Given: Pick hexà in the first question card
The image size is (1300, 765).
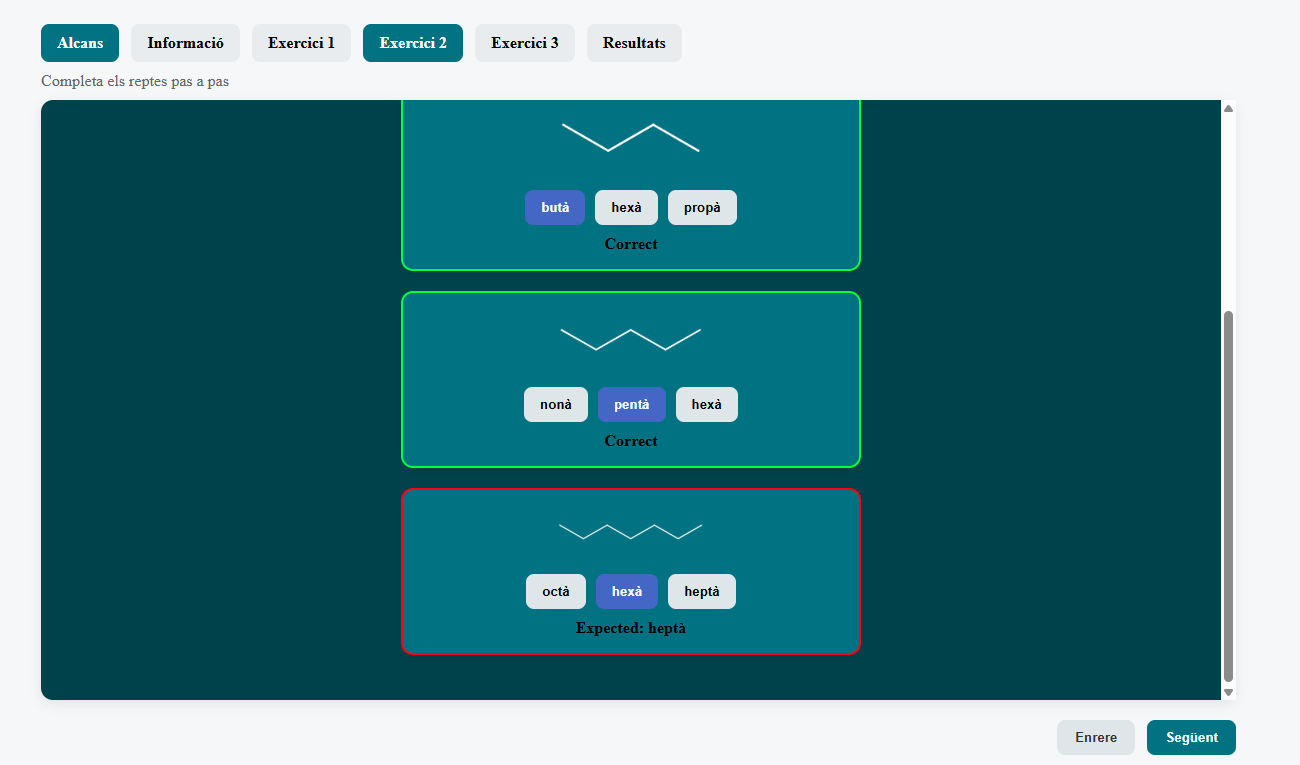Looking at the screenshot, I should click(626, 208).
